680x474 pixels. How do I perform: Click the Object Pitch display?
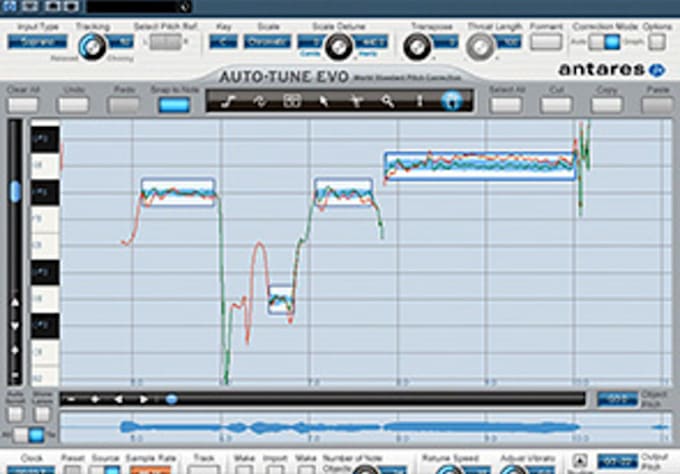click(x=617, y=399)
